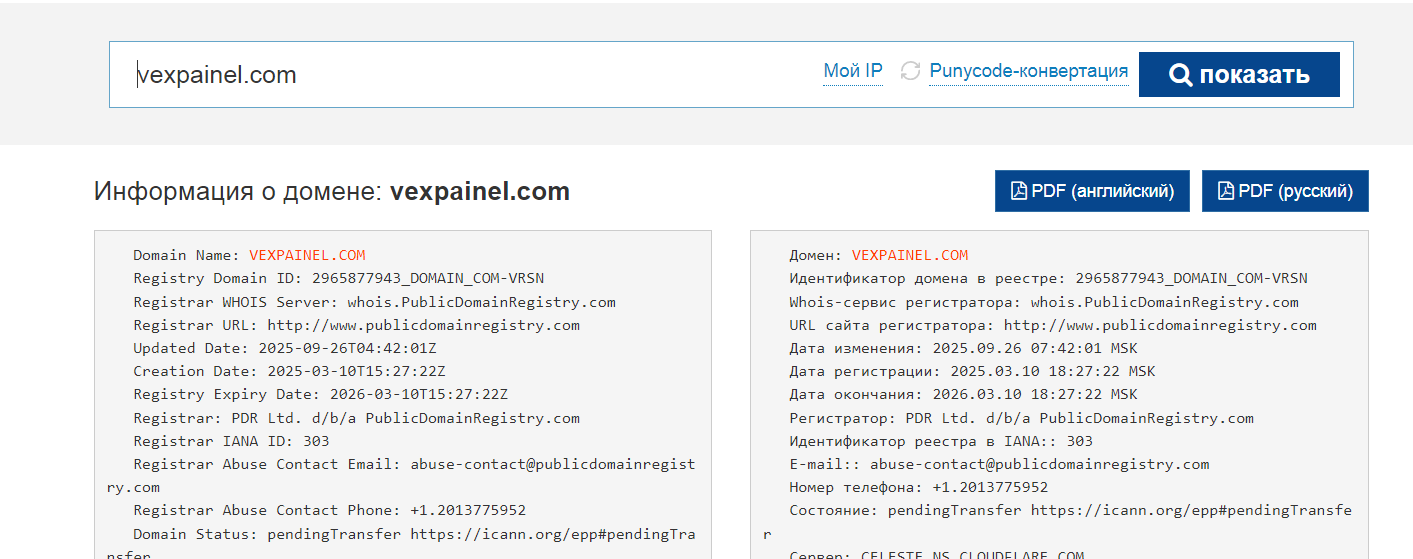Select the Номер телефона: +1.2013775952 line
Screen dimensions: 1413x559
pyautogui.click(x=918, y=487)
